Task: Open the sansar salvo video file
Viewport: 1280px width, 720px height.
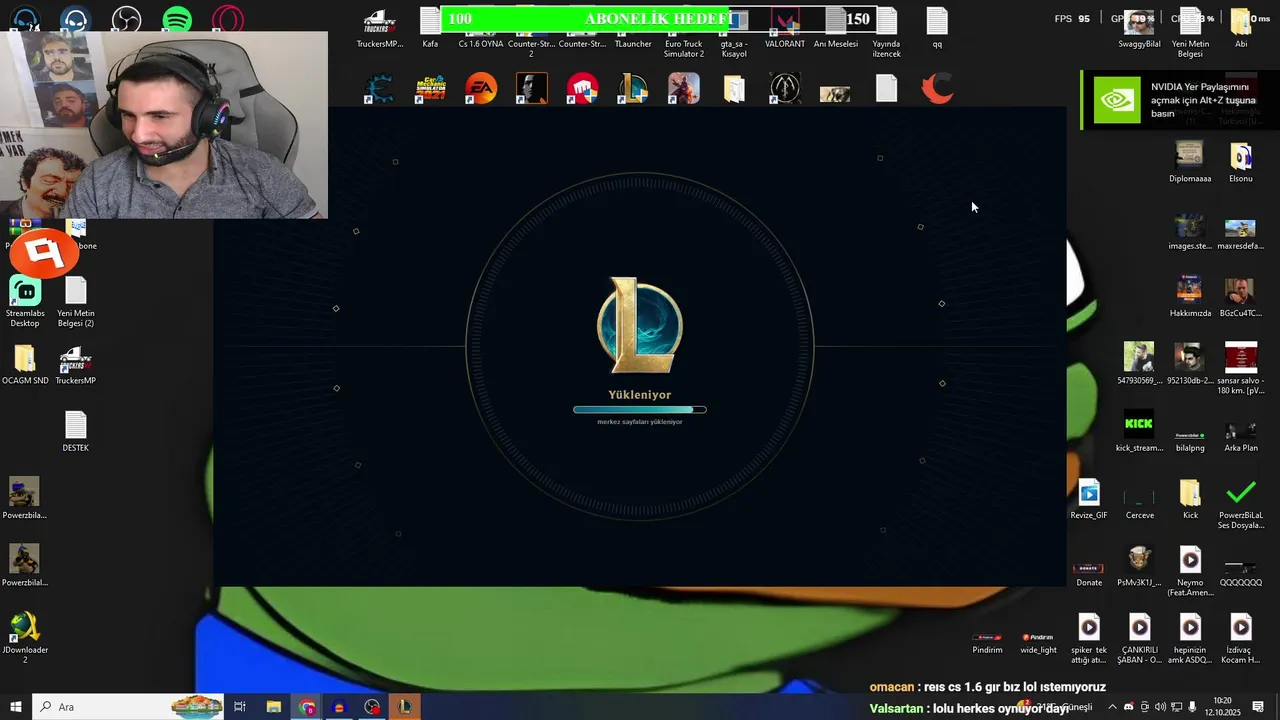Action: click(1241, 368)
